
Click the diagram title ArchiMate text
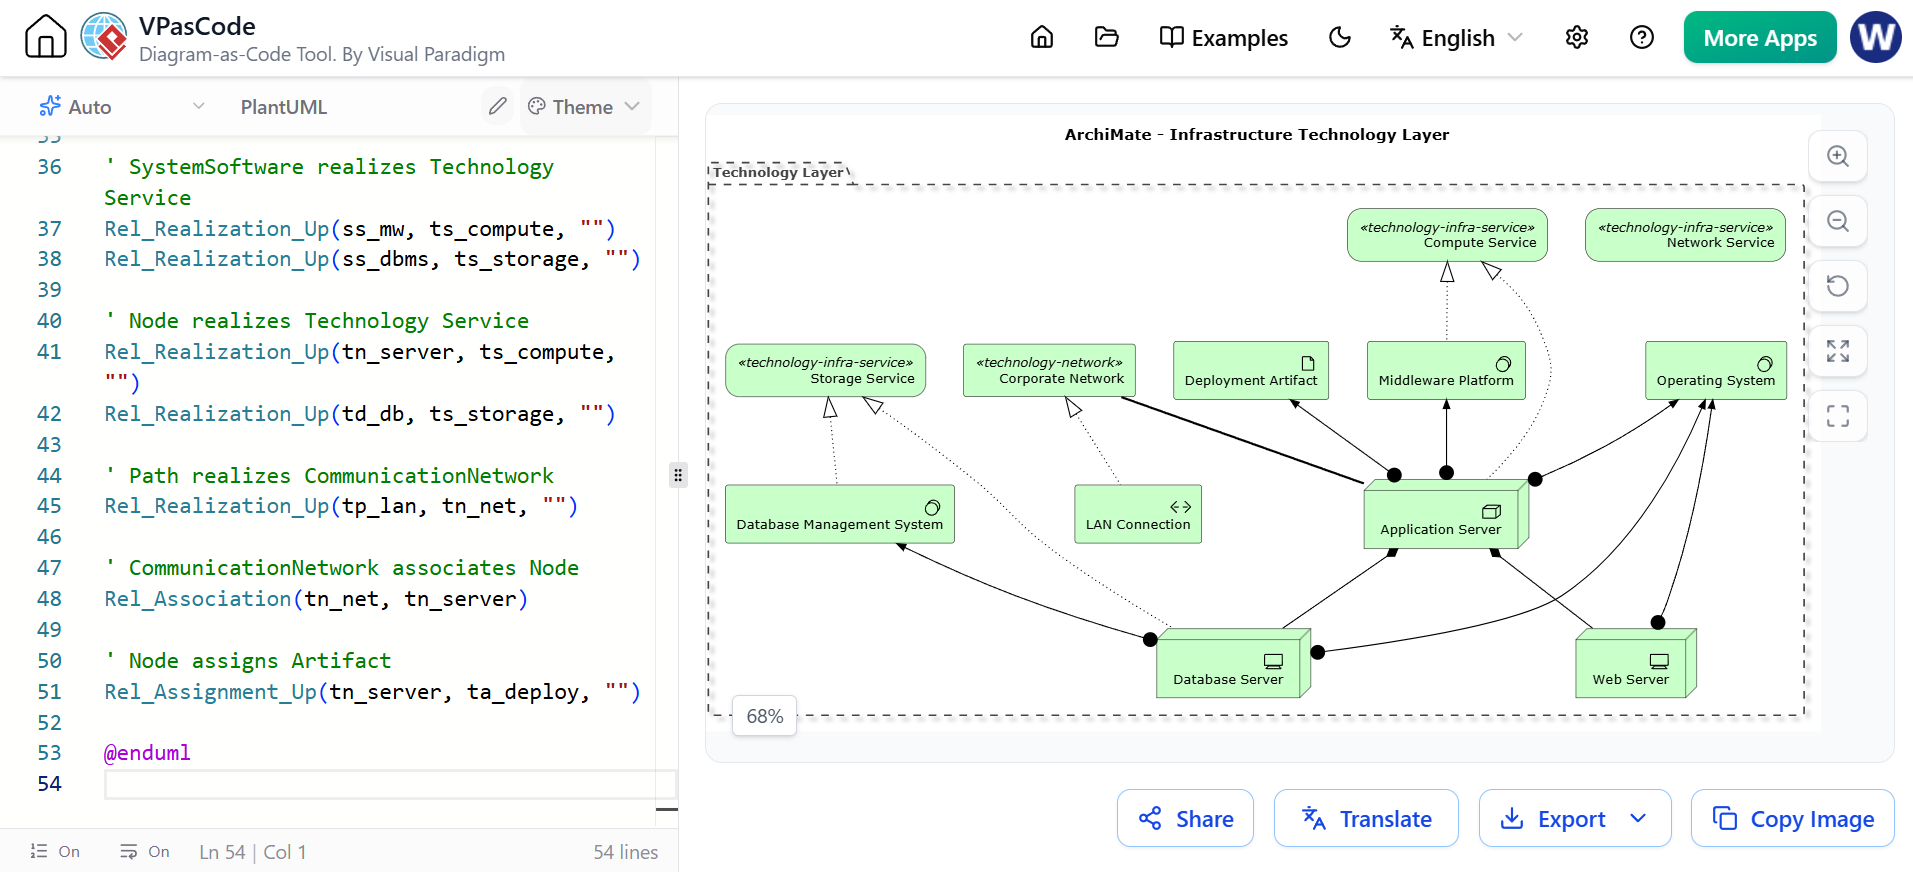click(1256, 134)
